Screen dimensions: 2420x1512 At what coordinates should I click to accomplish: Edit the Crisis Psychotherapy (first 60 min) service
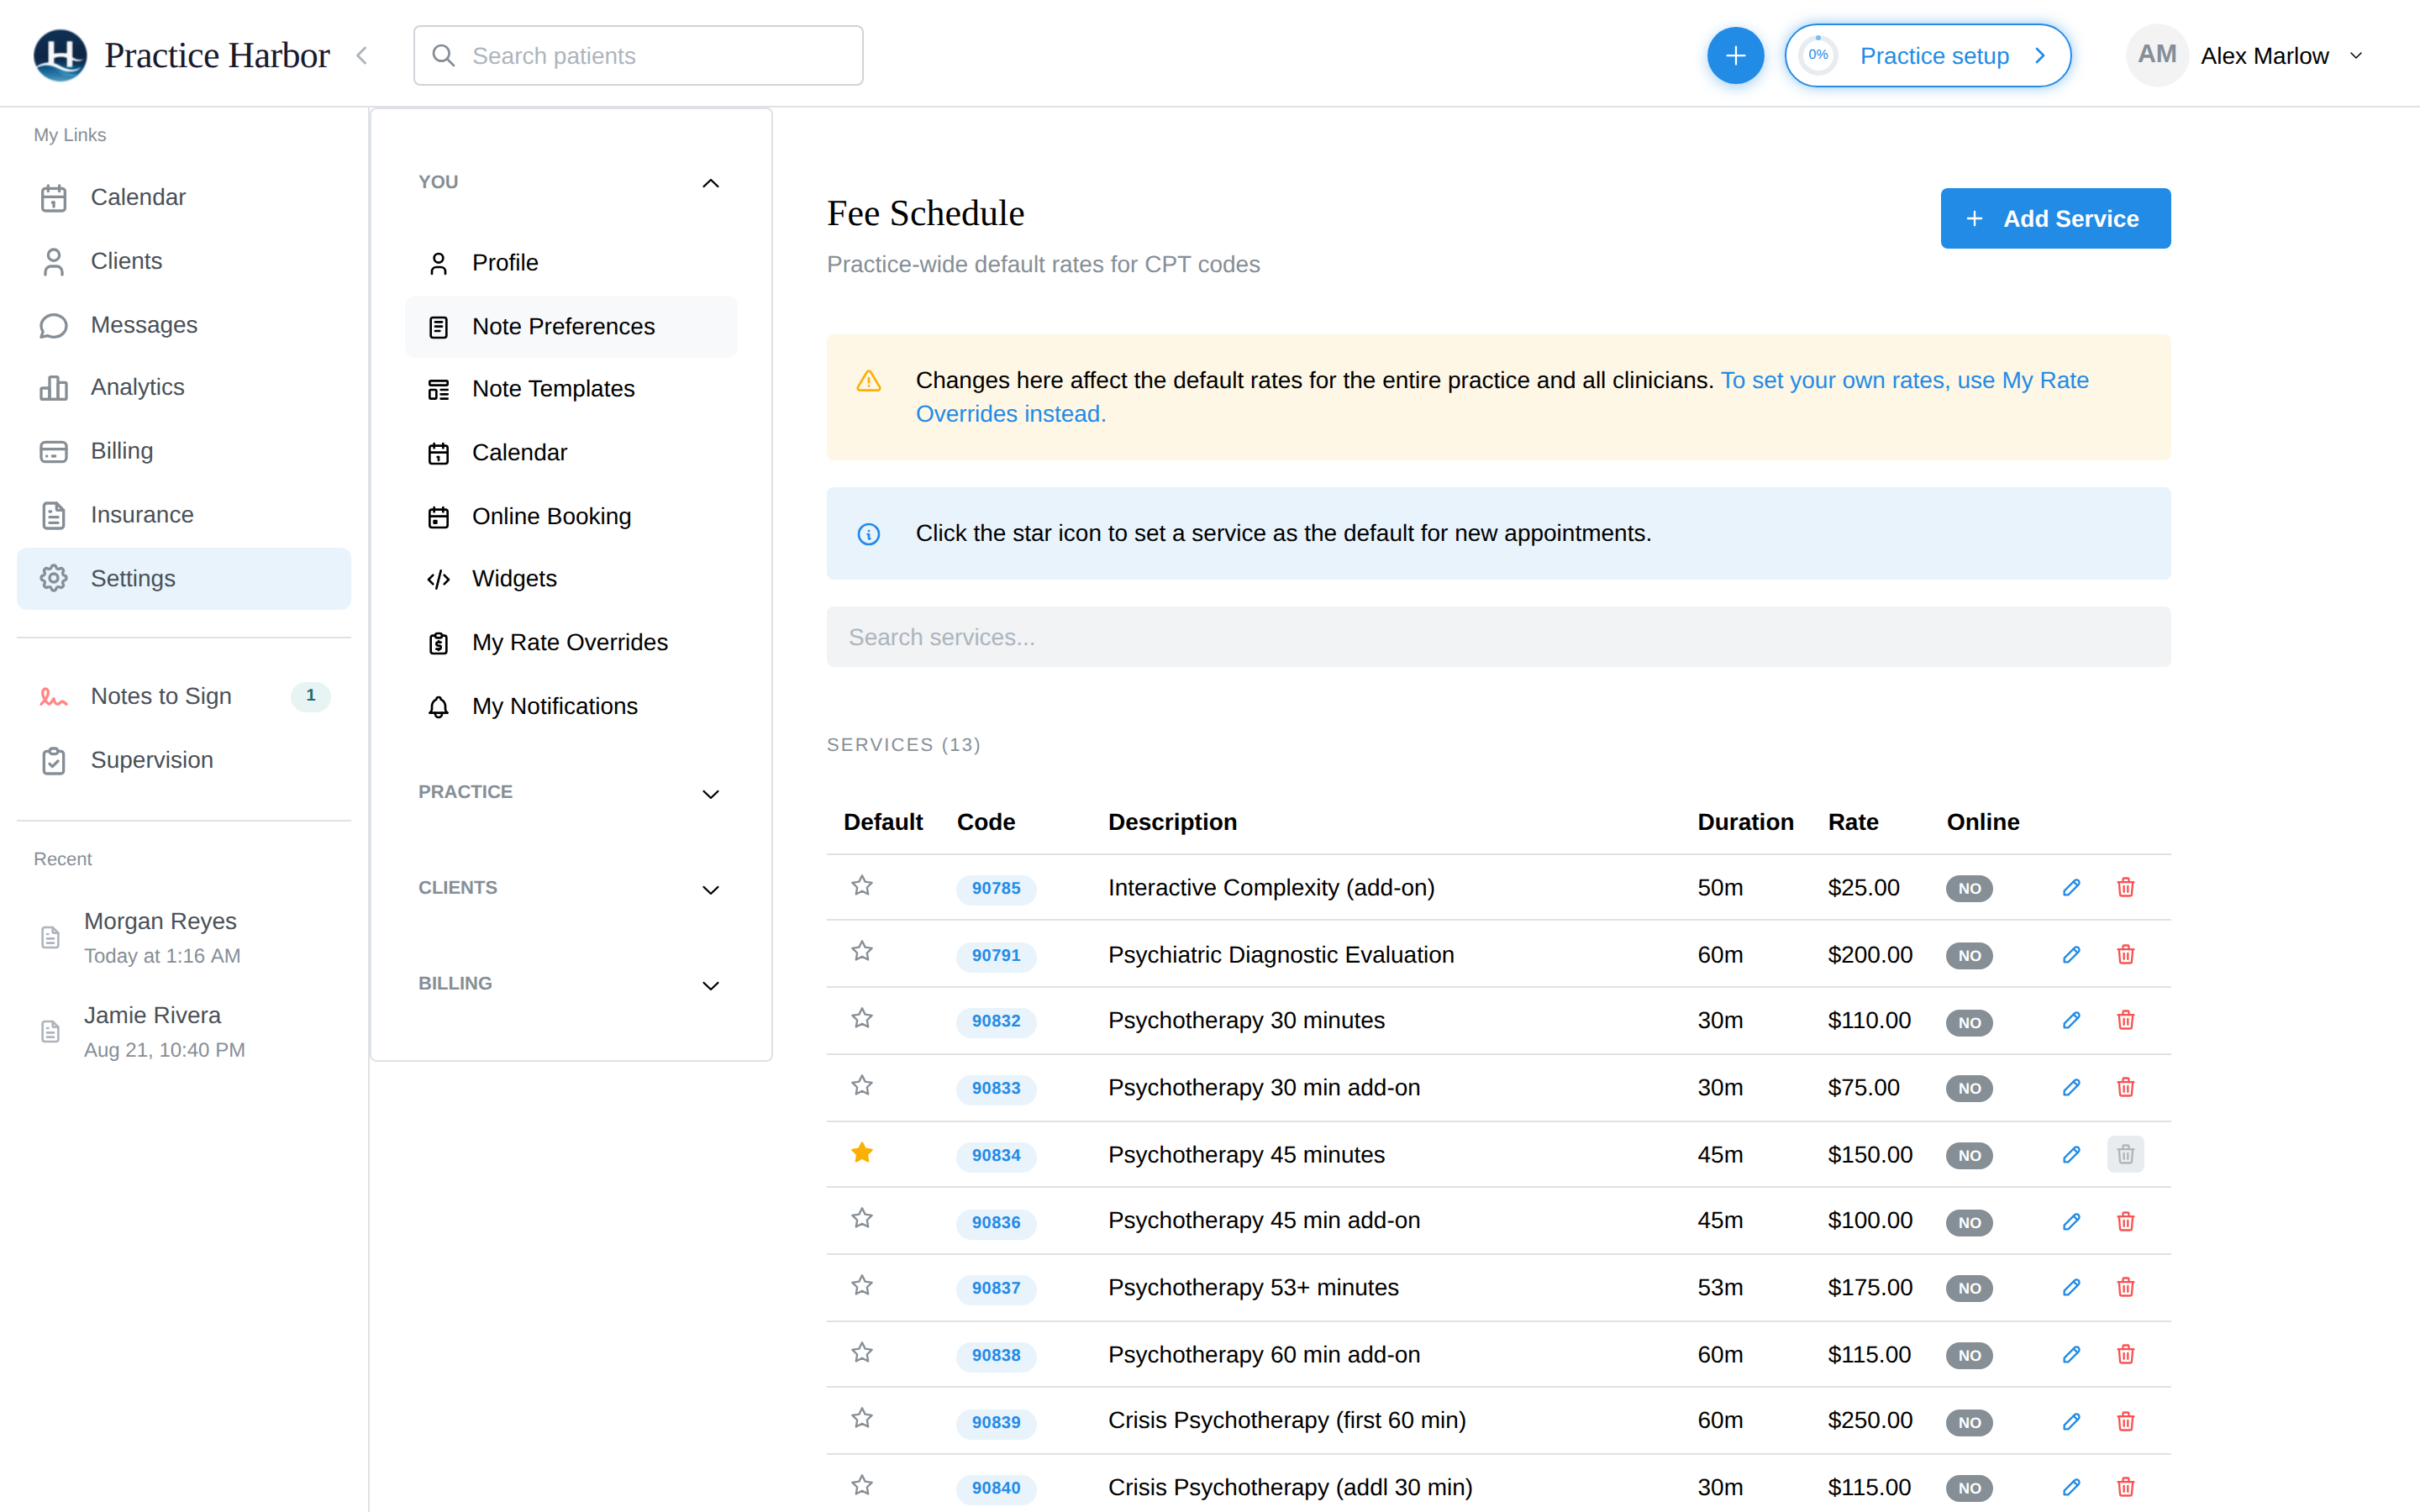click(2071, 1421)
